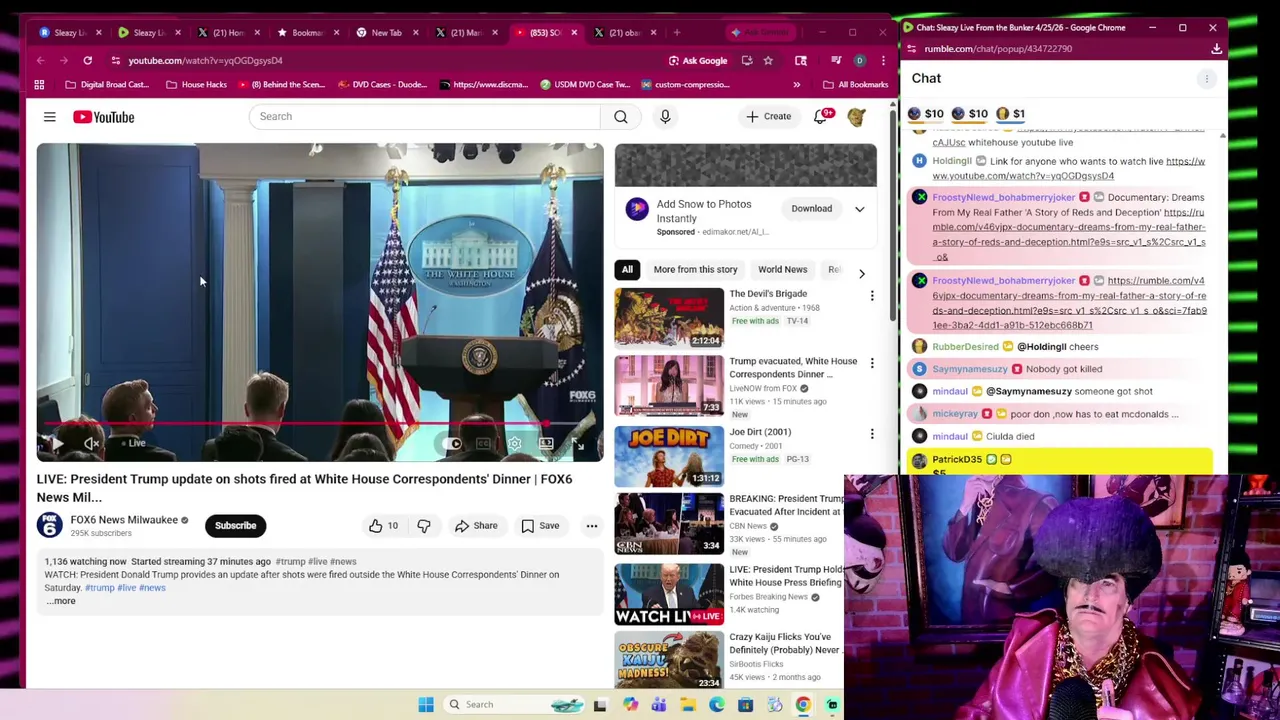Viewport: 1280px width, 720px height.
Task: Open the Create button menu
Action: [x=769, y=117]
